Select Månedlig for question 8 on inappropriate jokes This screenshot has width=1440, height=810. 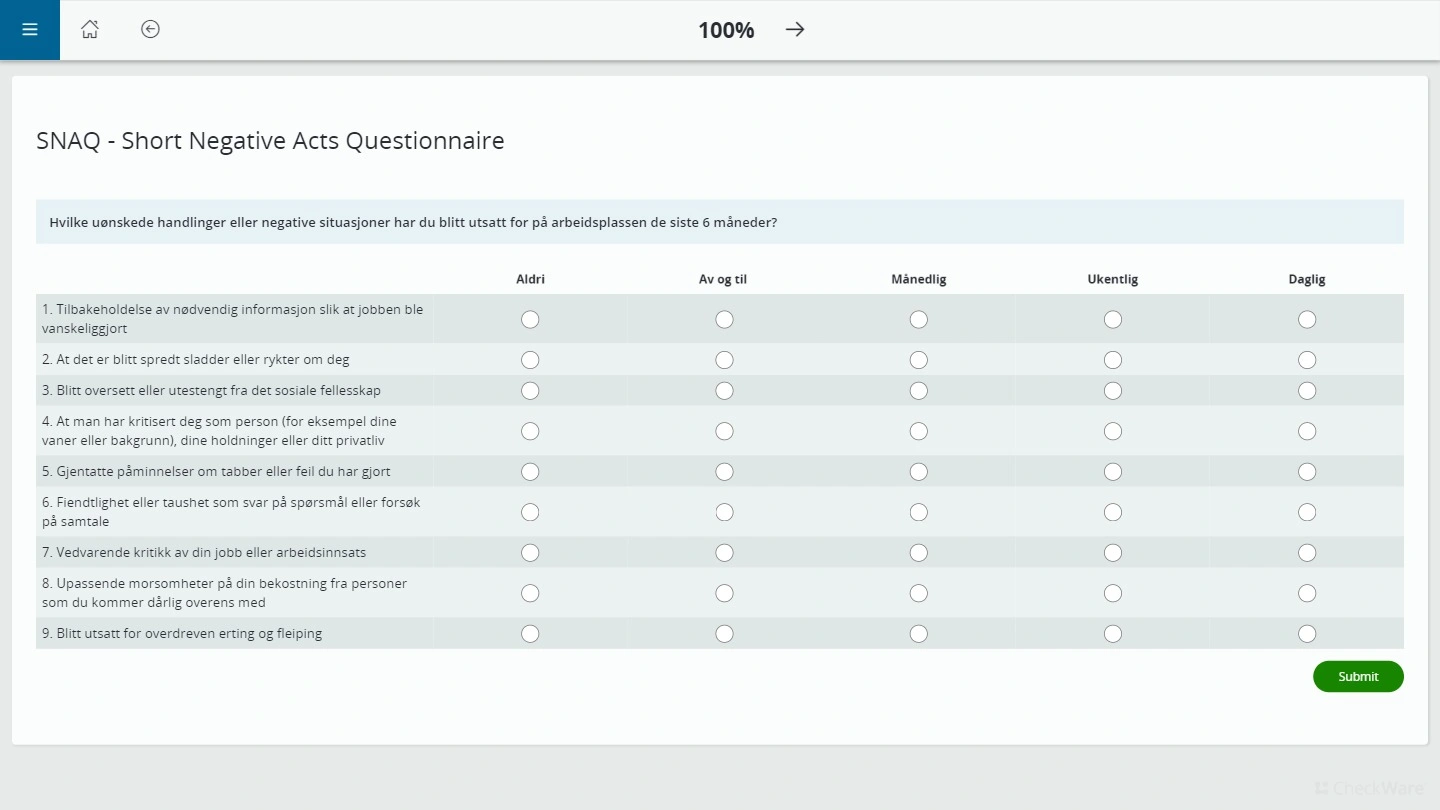919,593
